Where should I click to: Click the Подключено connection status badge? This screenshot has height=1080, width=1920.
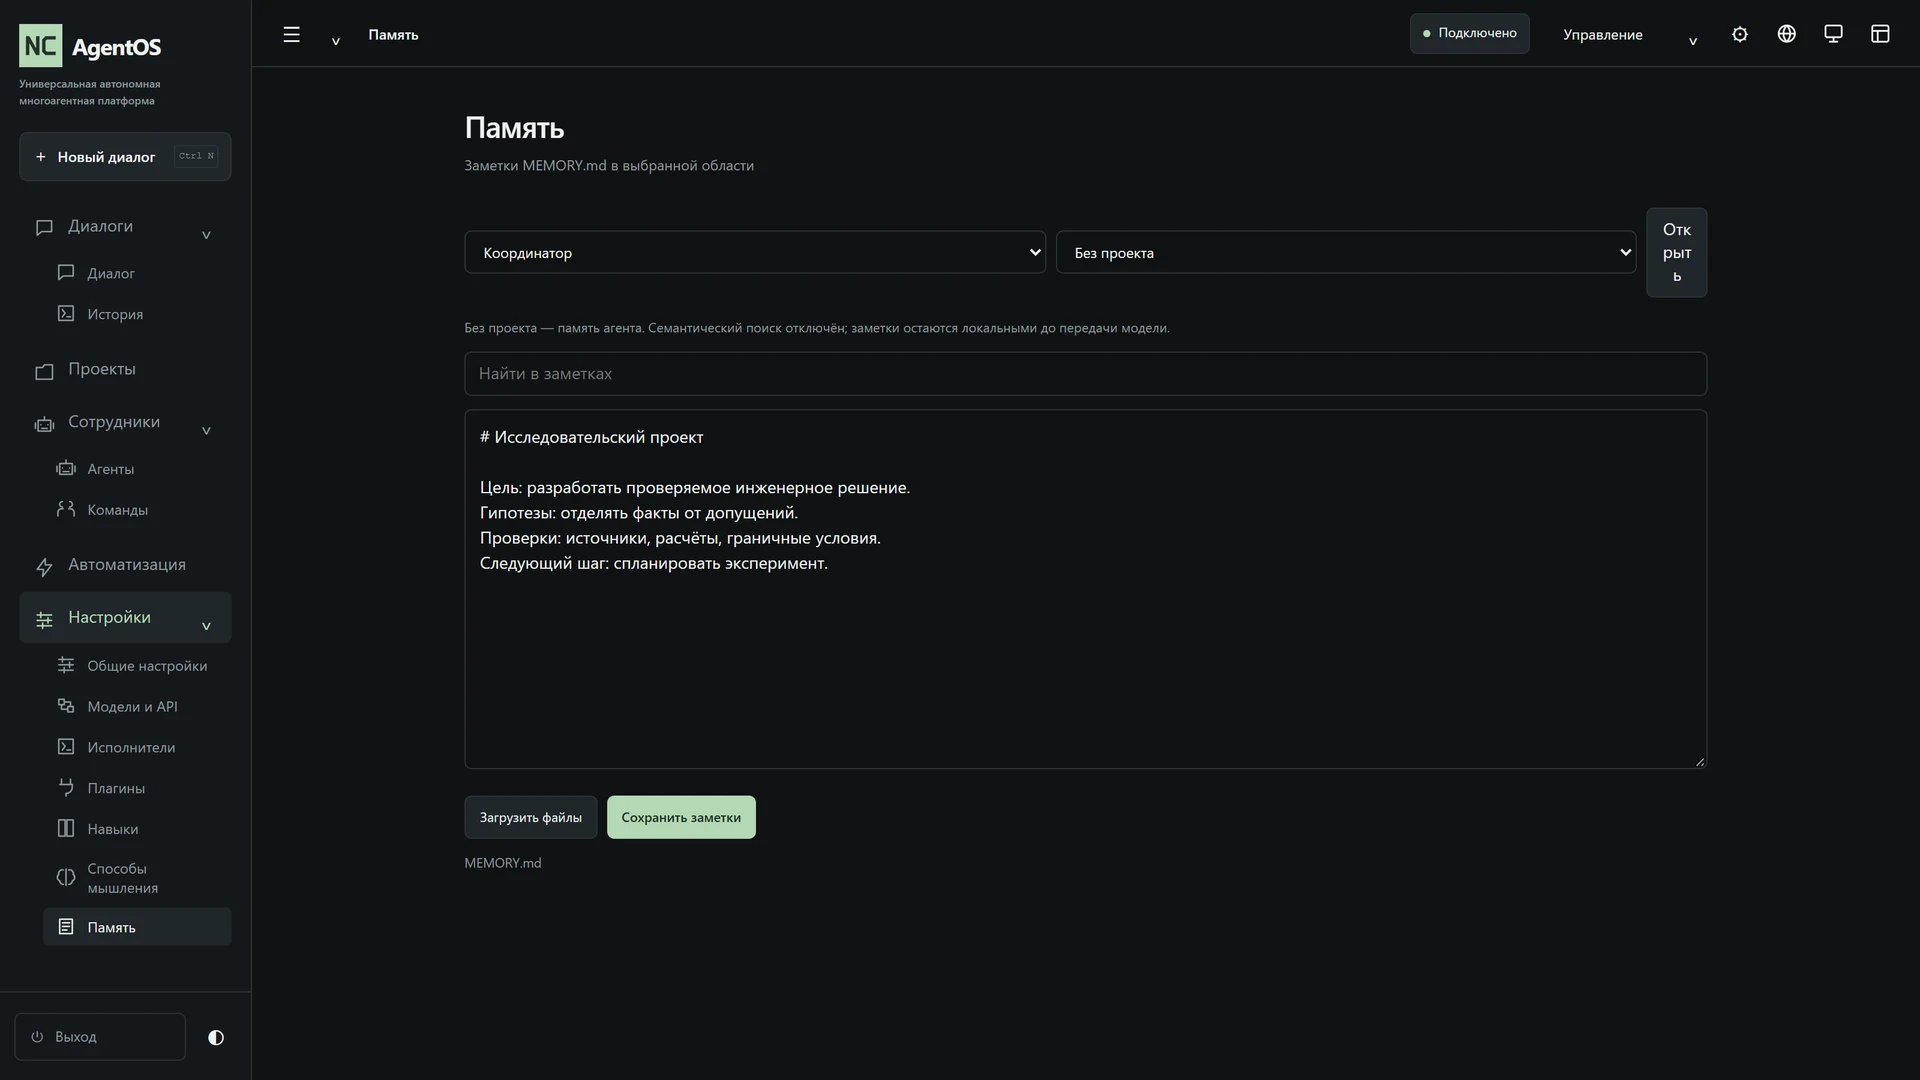[x=1469, y=33]
